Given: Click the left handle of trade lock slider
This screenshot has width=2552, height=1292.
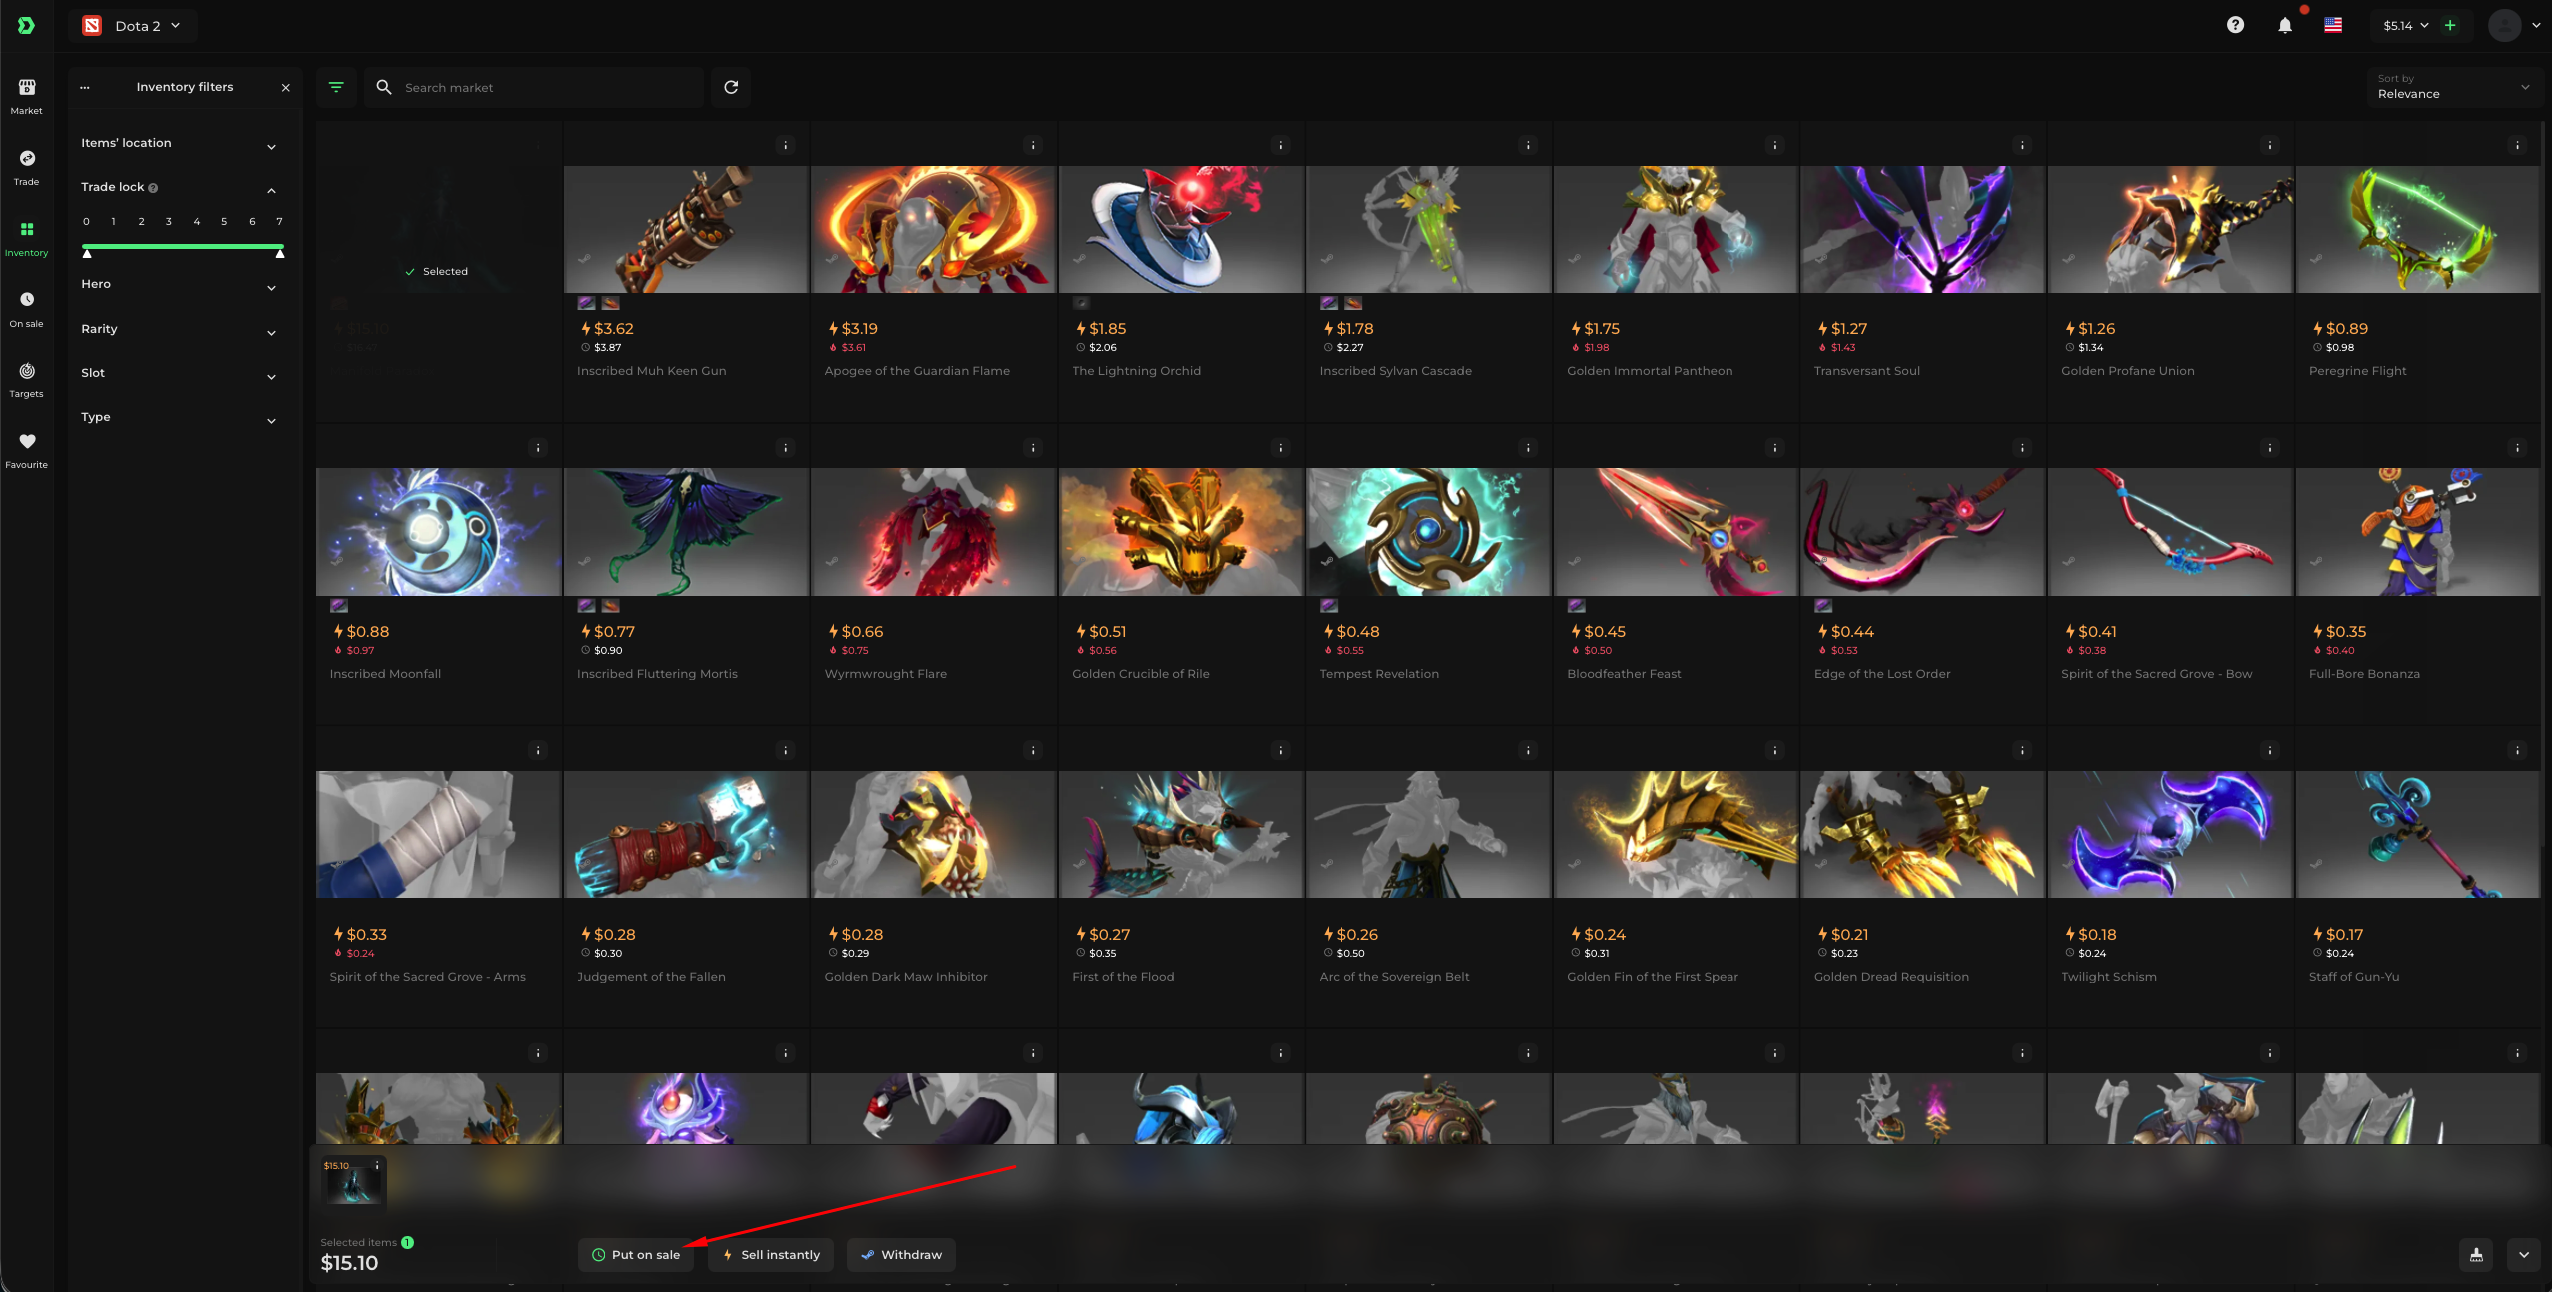Looking at the screenshot, I should tap(87, 253).
